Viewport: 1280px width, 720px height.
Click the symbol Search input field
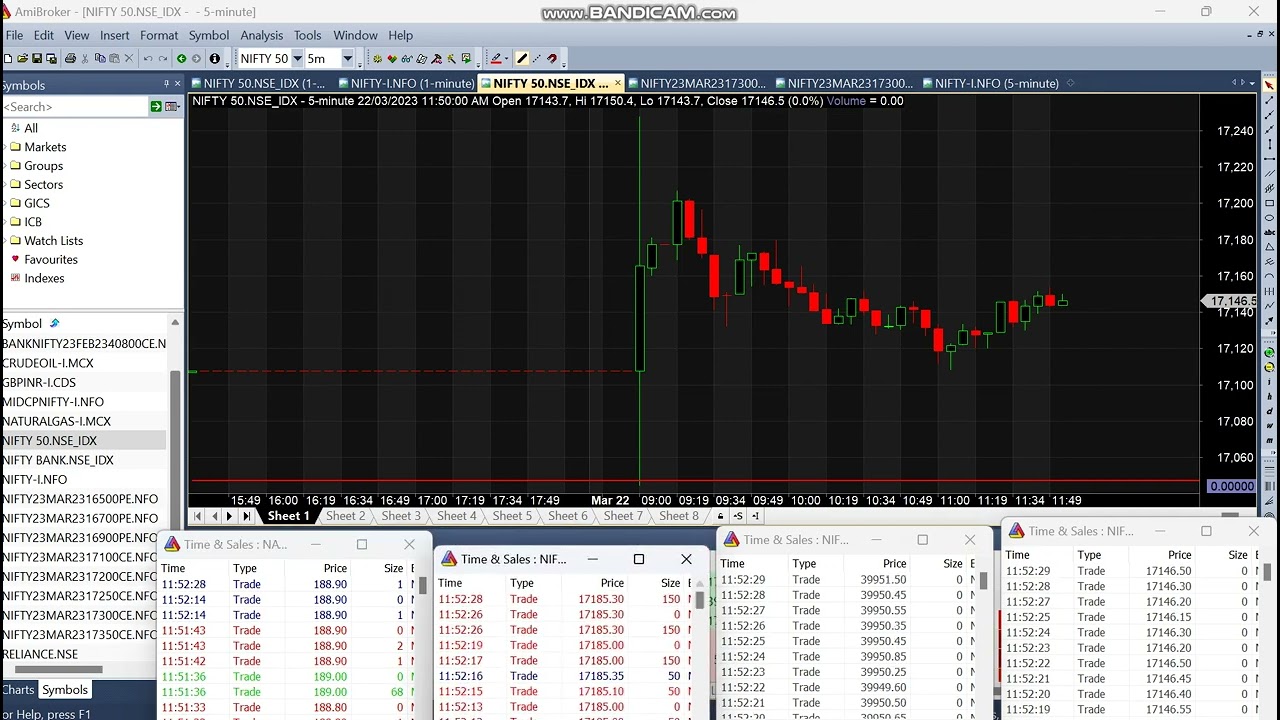pos(75,106)
